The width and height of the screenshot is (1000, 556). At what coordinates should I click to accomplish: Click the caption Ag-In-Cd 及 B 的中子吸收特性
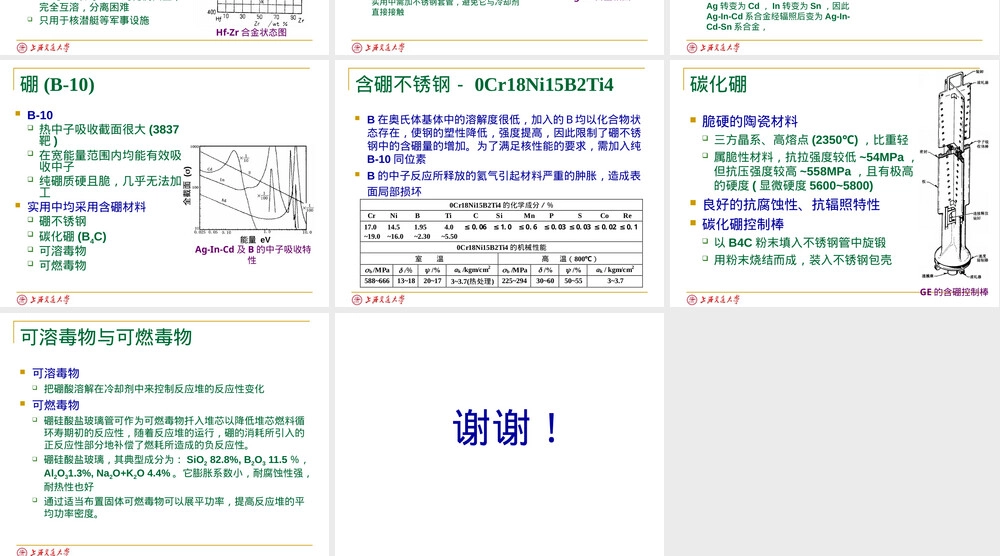coord(253,254)
